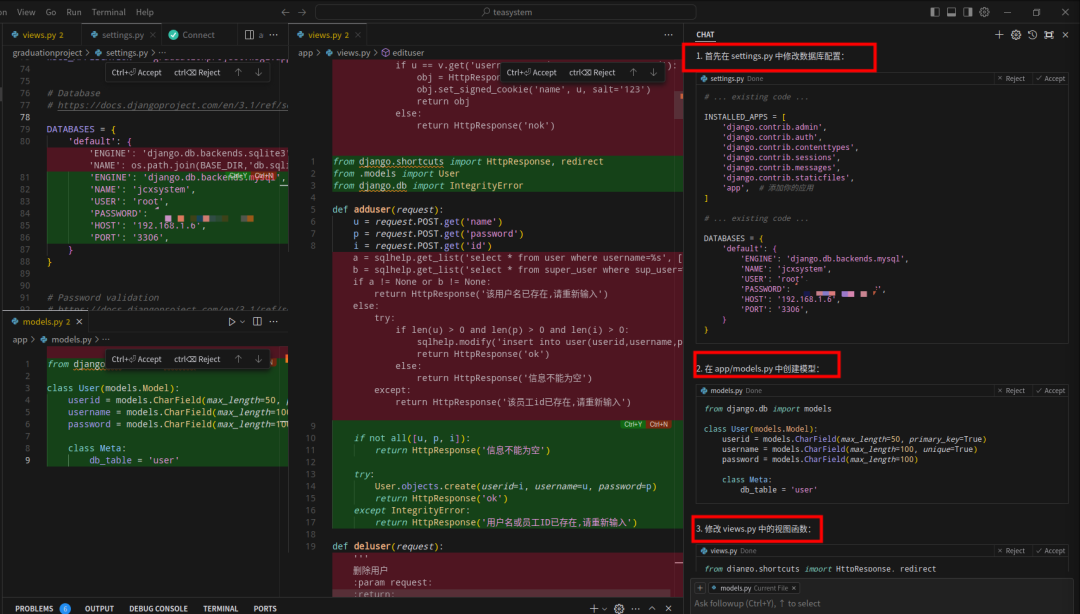The width and height of the screenshot is (1080, 614).
Task: Reject the models.py chat code block
Action: 1011,391
